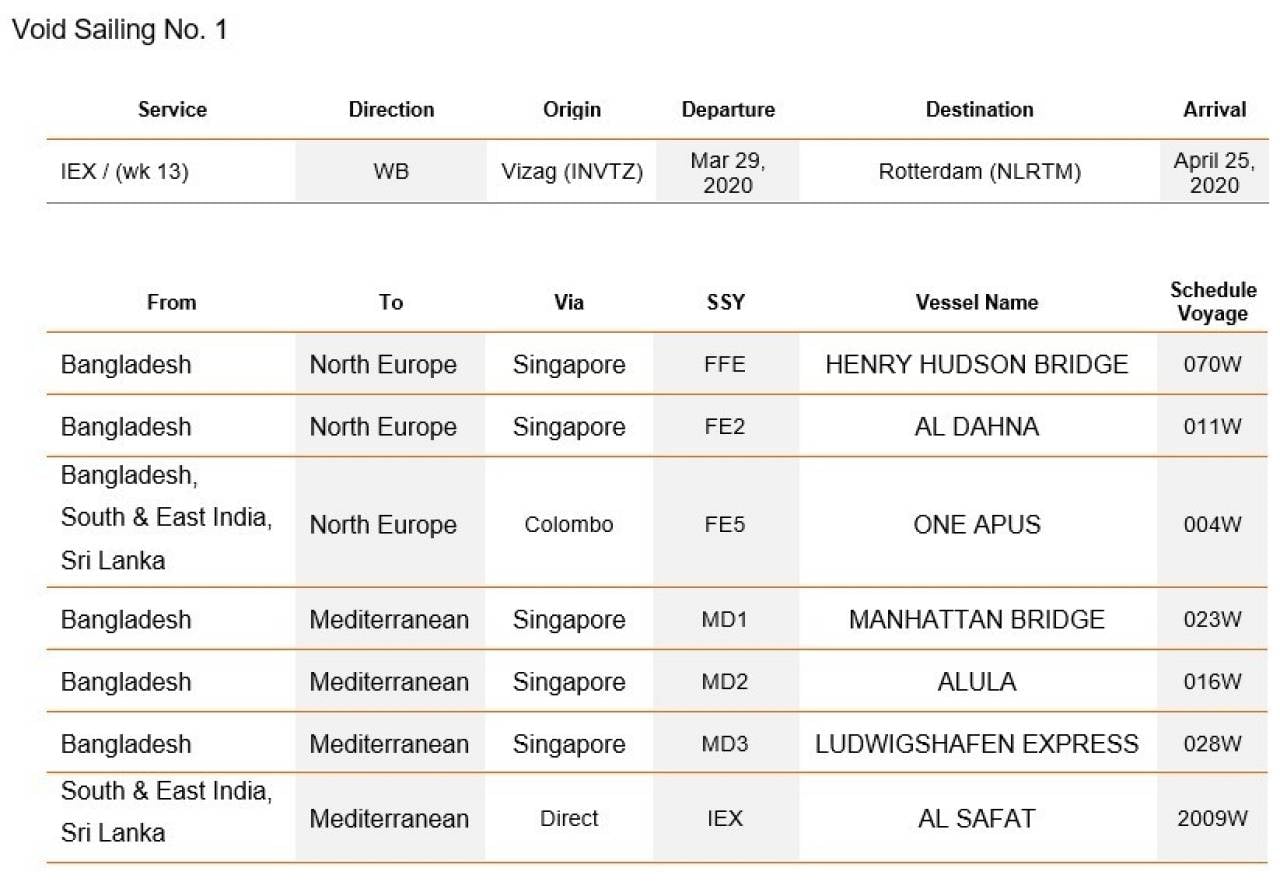This screenshot has height=882, width=1280.
Task: Select the MD3 SSY code
Action: click(725, 744)
